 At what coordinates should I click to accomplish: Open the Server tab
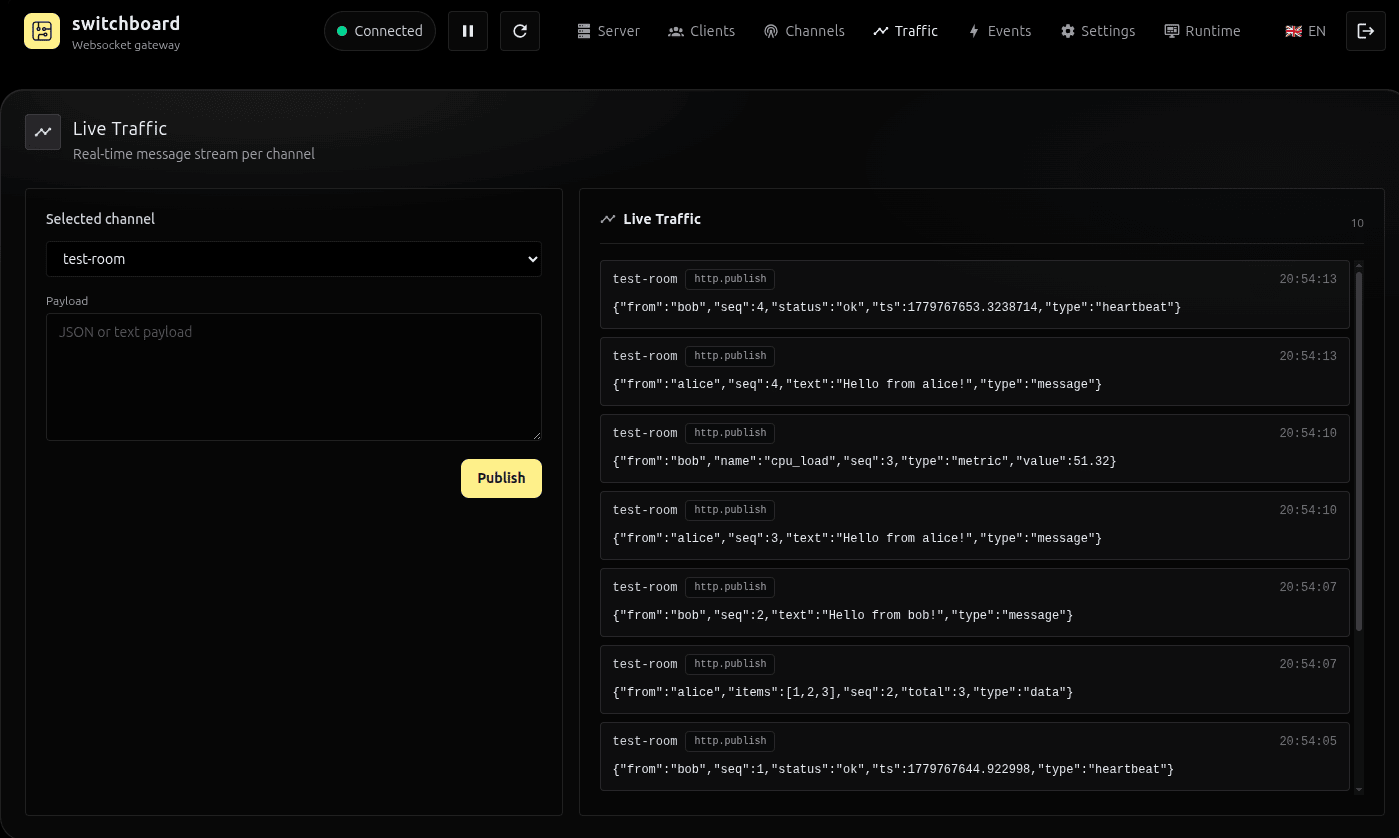608,31
